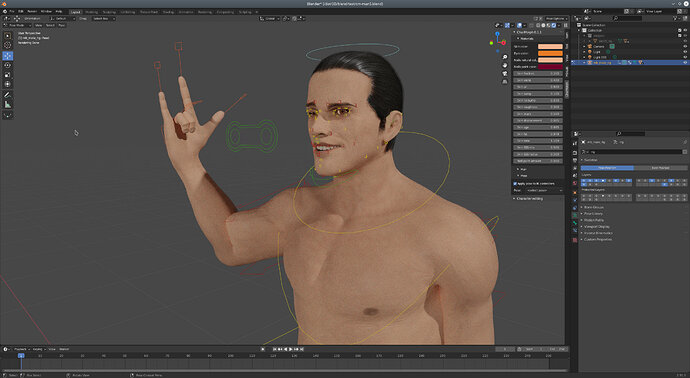Click the Eyes color swatch
The width and height of the screenshot is (690, 378).
click(550, 53)
